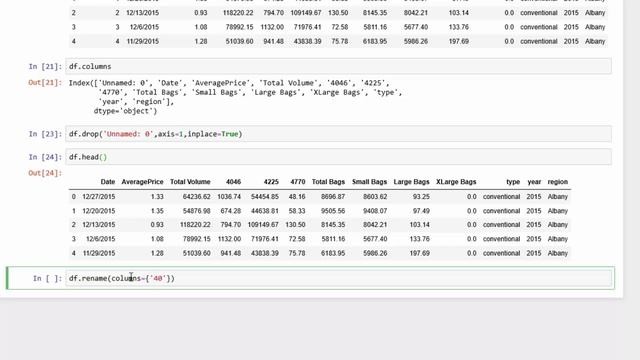Click the type column header
Image resolution: width=640 pixels, height=360 pixels.
tap(513, 182)
